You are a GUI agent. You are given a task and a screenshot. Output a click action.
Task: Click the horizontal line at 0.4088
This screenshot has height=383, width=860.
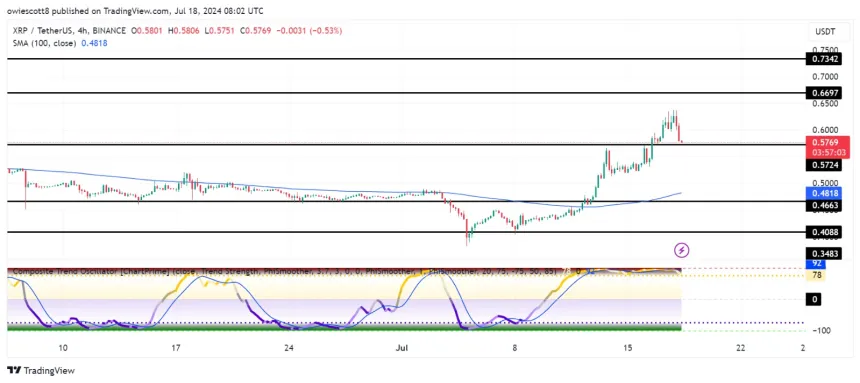[405, 232]
